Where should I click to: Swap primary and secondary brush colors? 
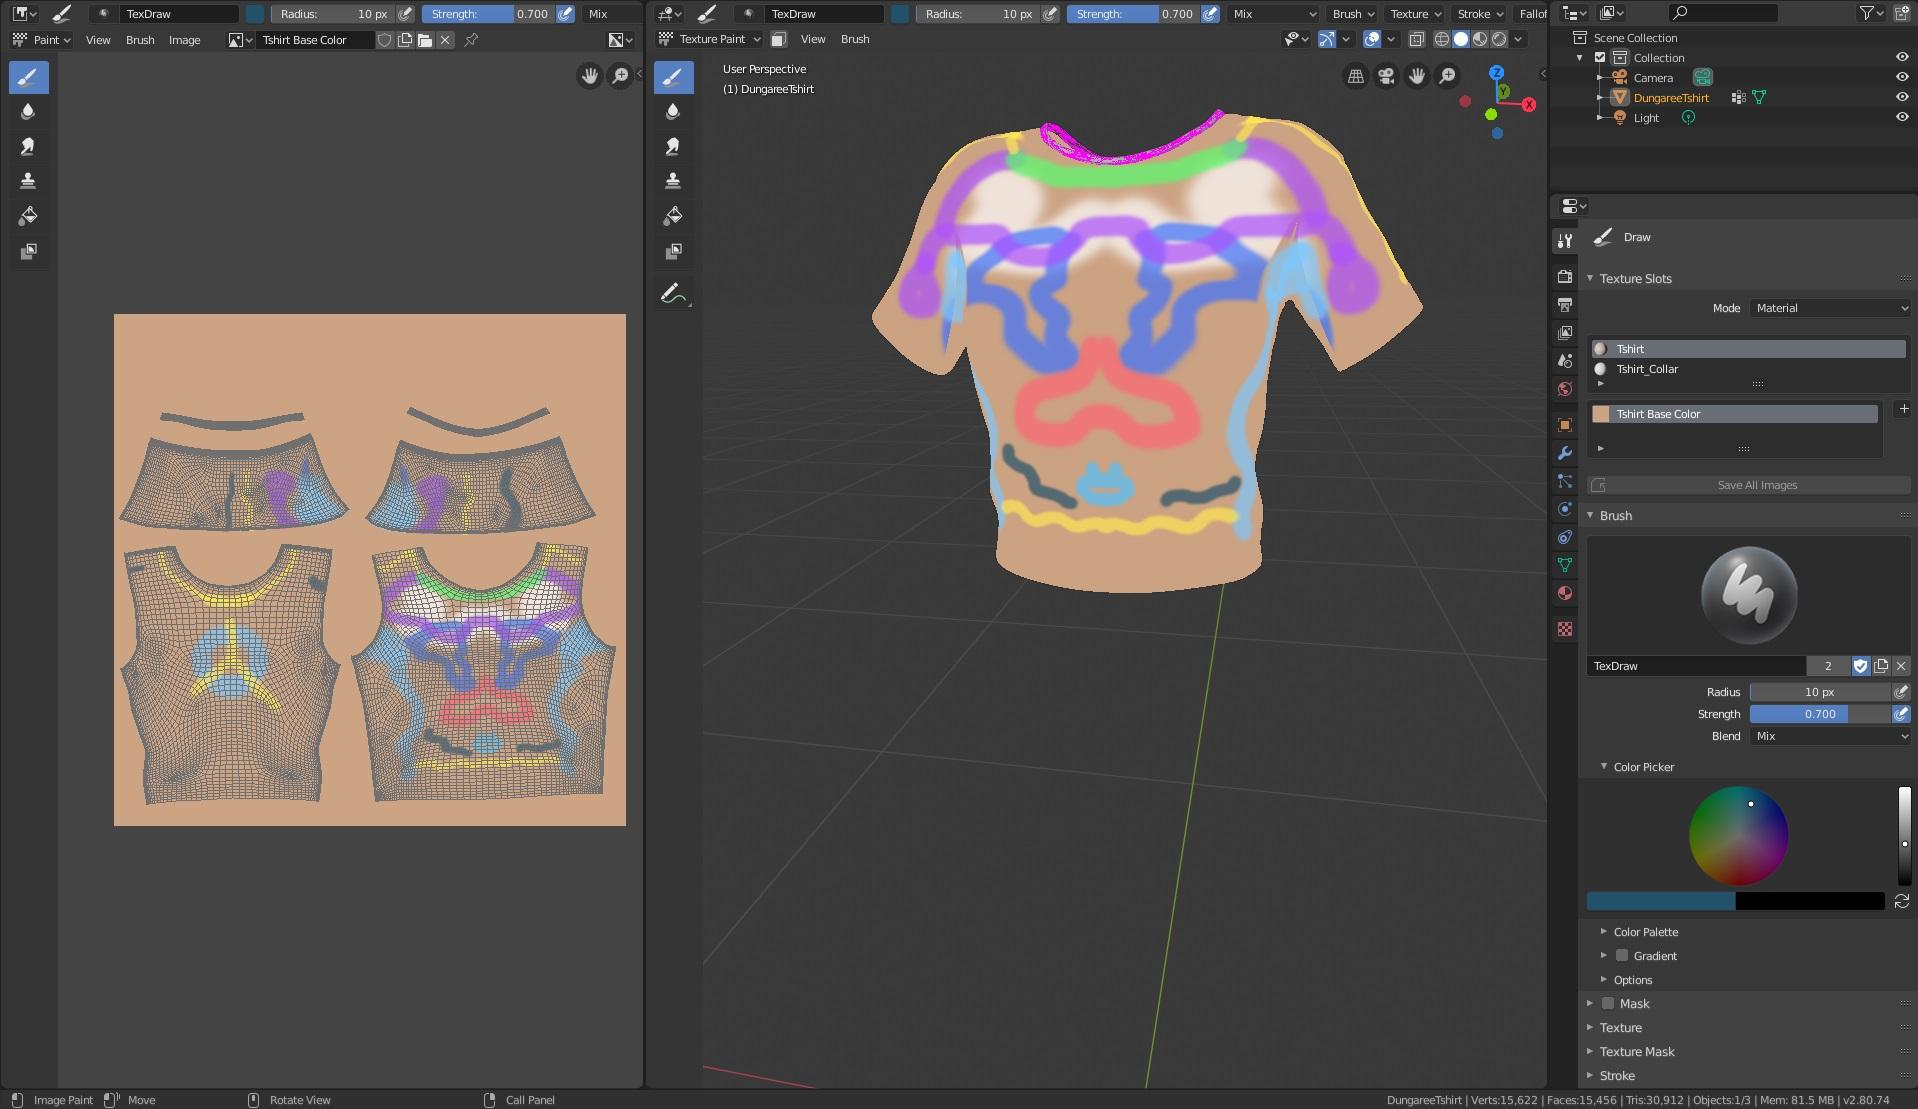click(1902, 901)
